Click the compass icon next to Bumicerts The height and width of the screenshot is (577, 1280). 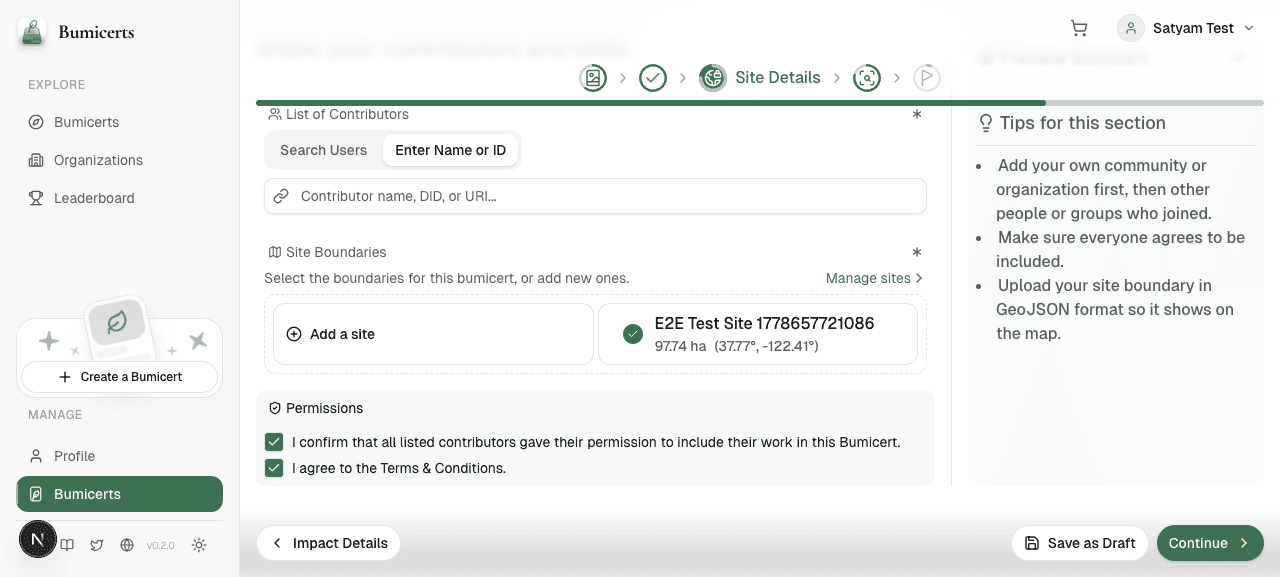tap(36, 122)
